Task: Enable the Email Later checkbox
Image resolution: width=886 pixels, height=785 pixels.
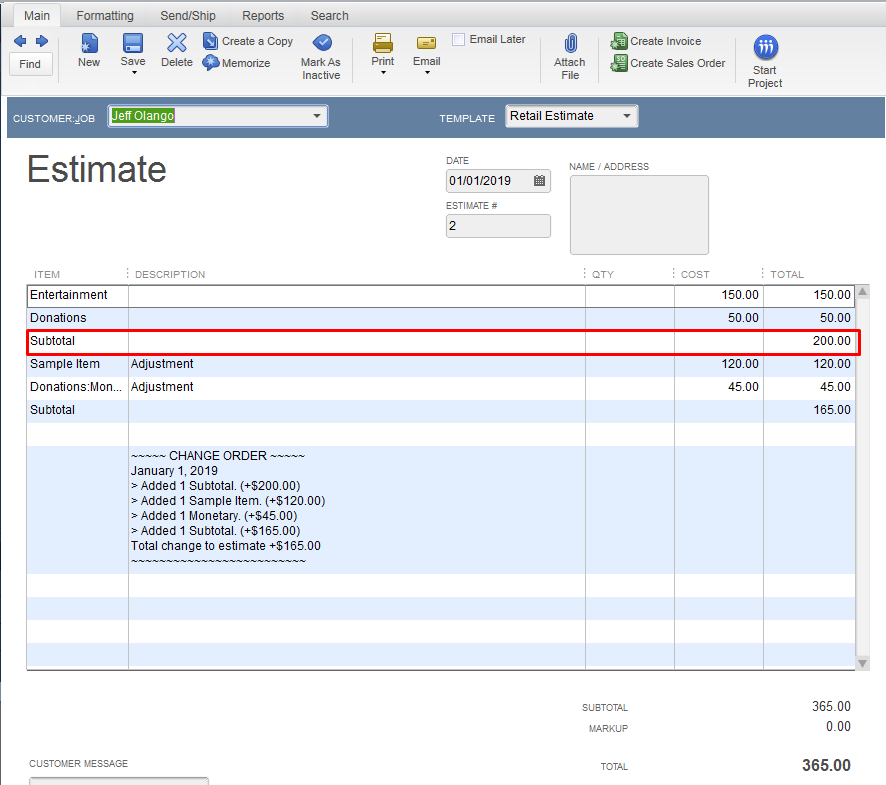Action: 459,40
